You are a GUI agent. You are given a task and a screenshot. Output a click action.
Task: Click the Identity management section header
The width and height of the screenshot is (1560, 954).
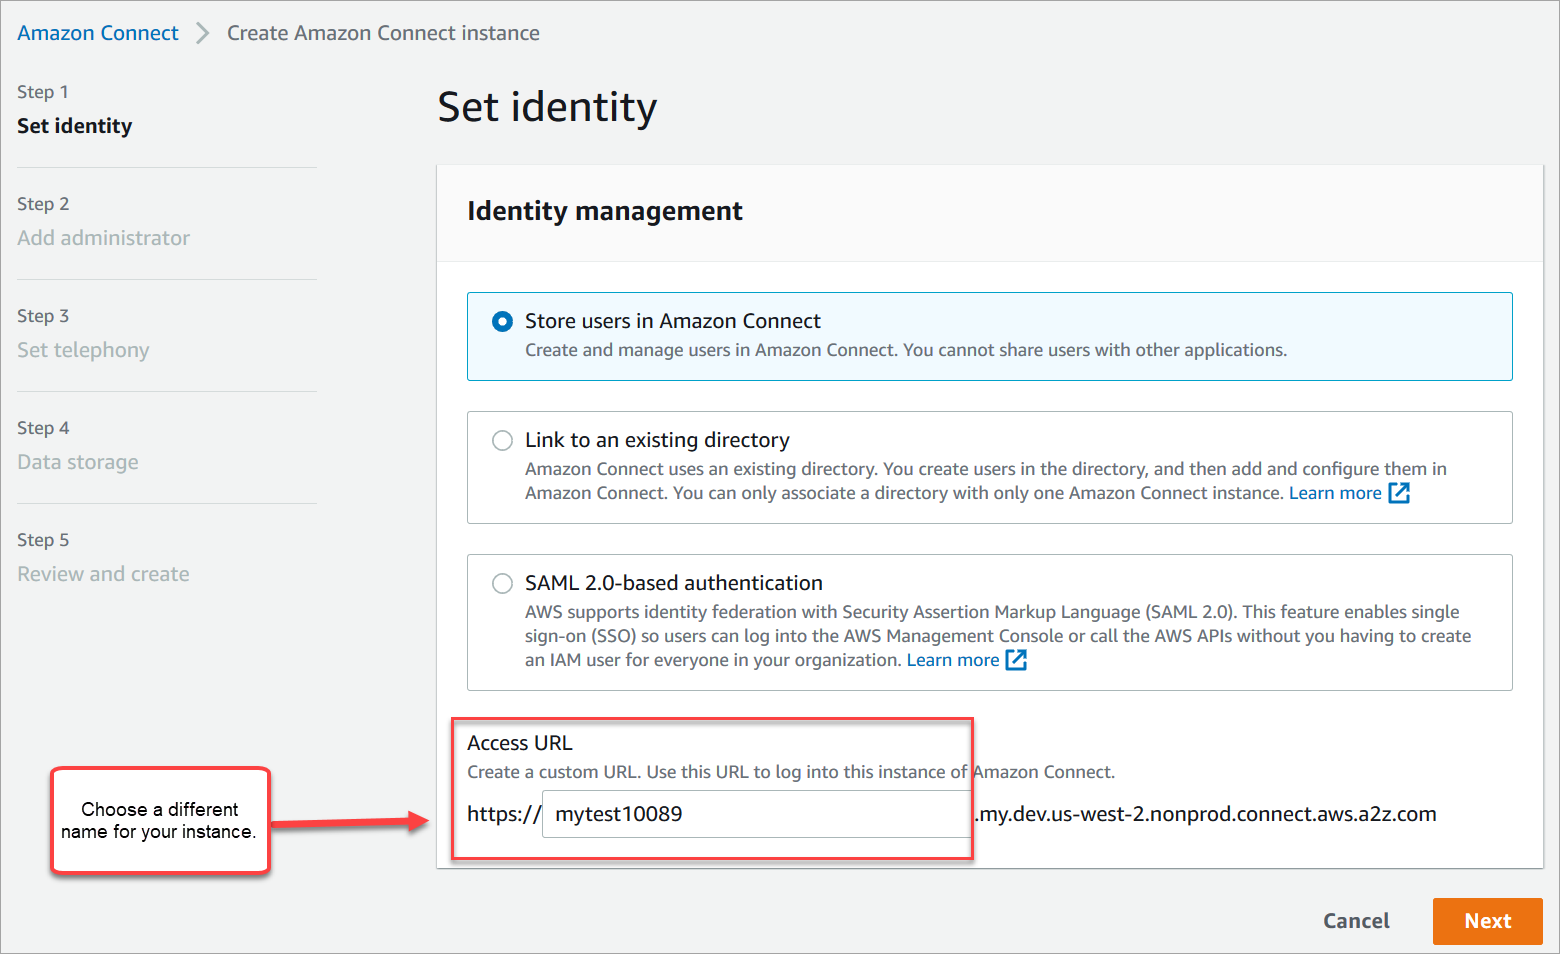click(x=604, y=211)
